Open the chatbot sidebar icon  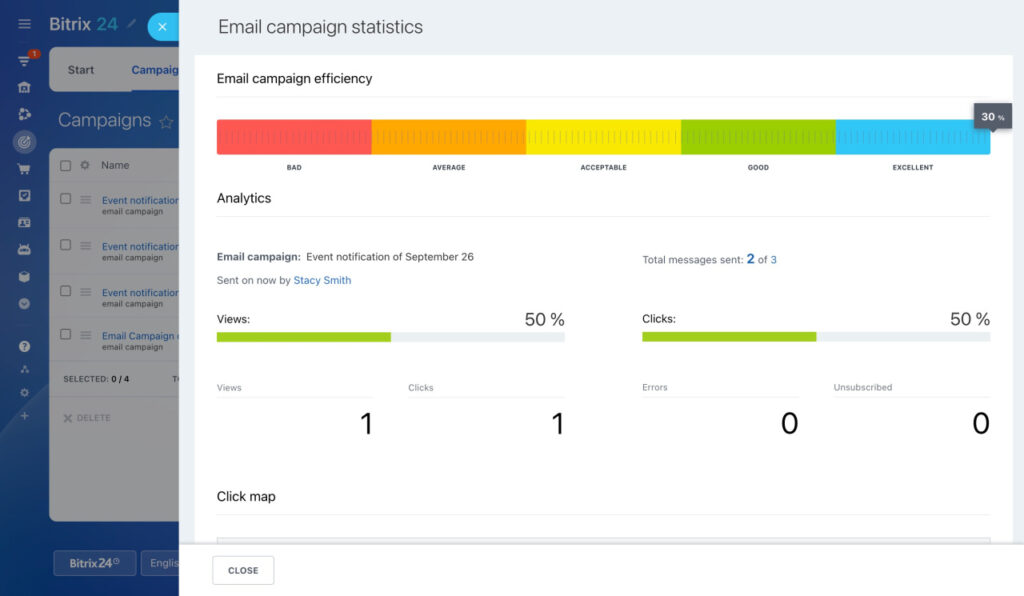pos(24,249)
